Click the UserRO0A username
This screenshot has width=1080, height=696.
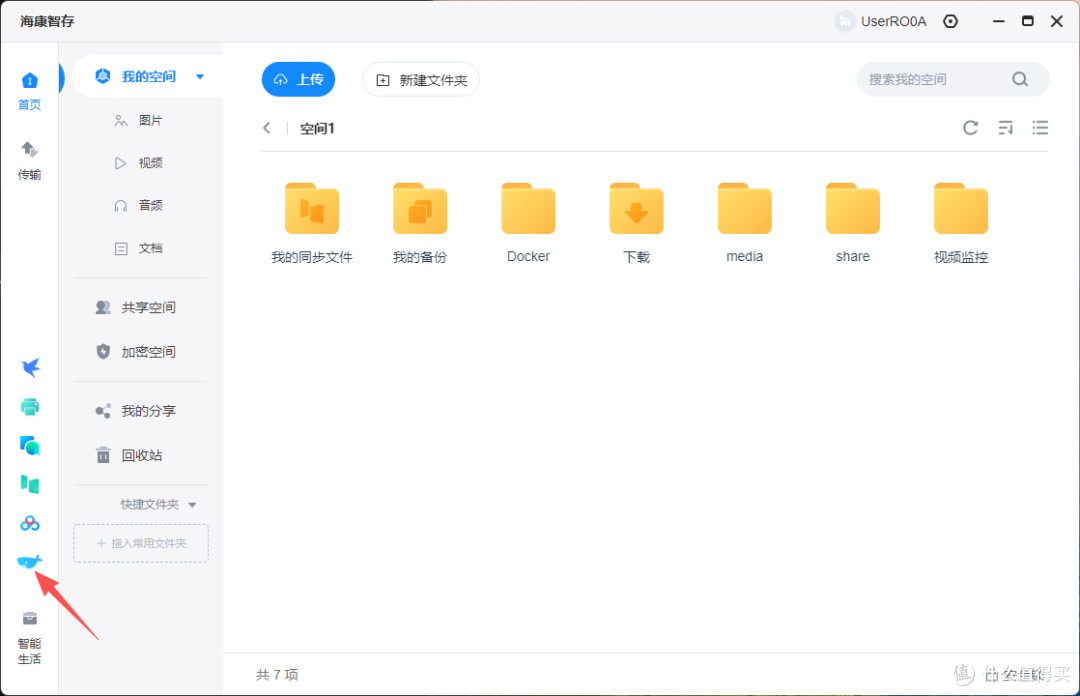pos(893,21)
